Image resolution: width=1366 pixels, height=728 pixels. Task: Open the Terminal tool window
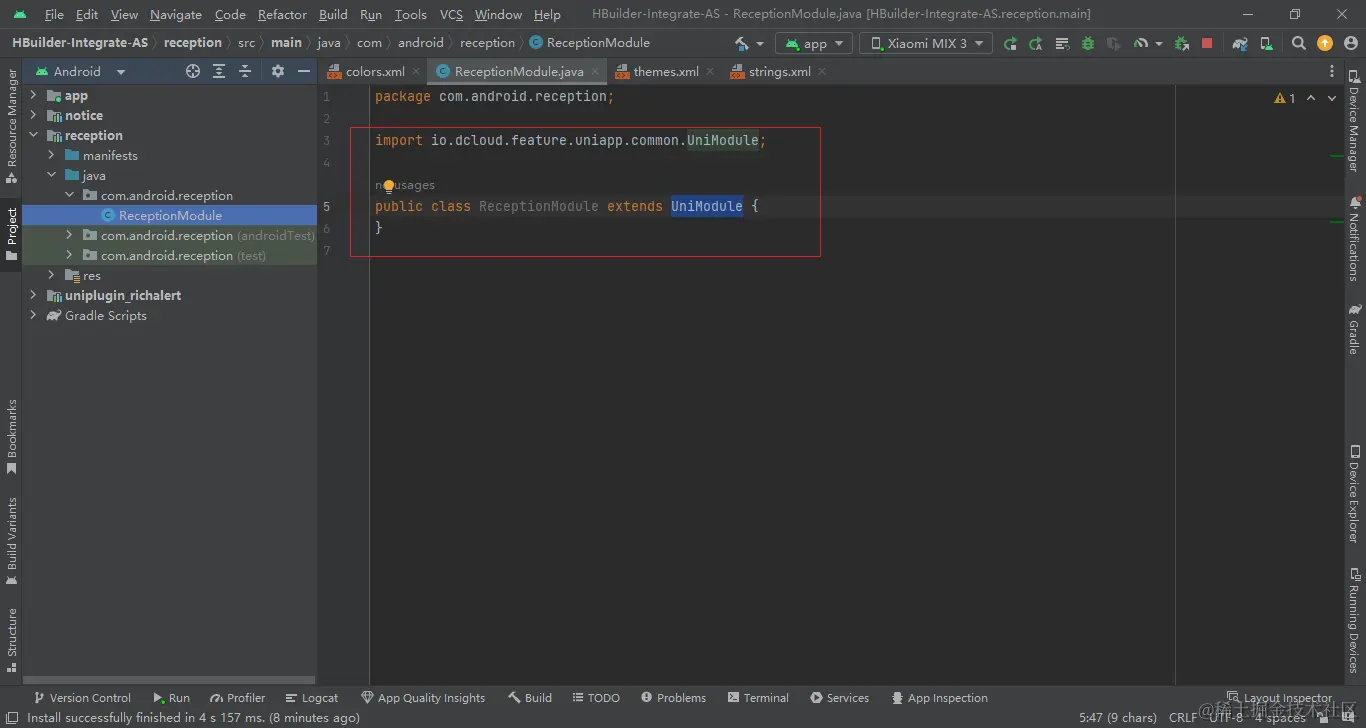(x=758, y=698)
